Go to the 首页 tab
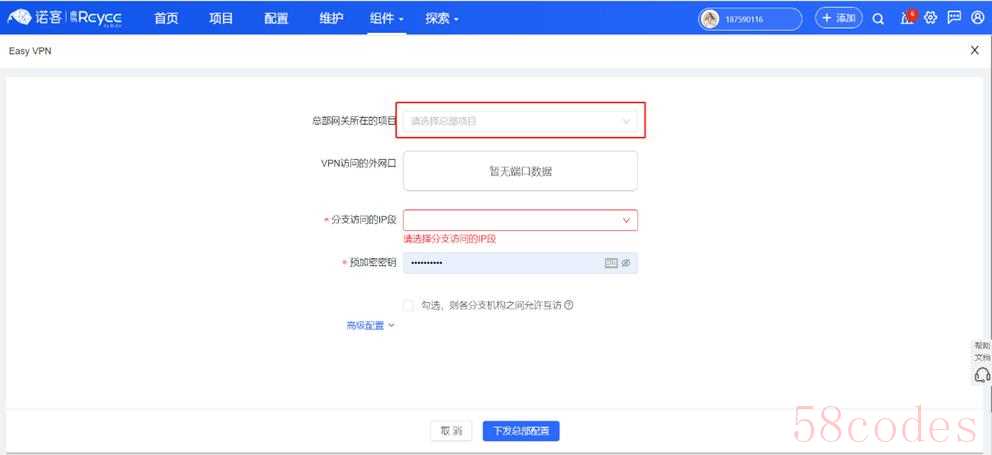This screenshot has width=992, height=455. (x=166, y=18)
